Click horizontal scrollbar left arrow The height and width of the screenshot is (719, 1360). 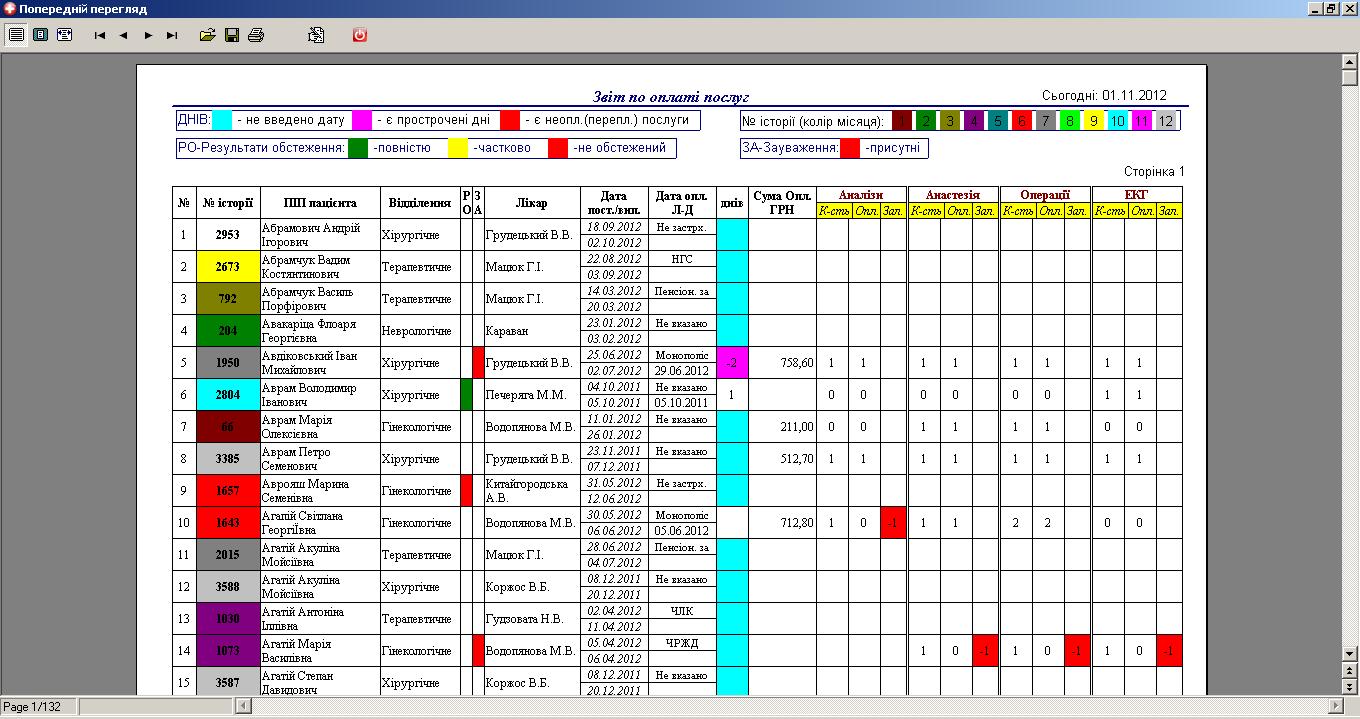(x=244, y=707)
